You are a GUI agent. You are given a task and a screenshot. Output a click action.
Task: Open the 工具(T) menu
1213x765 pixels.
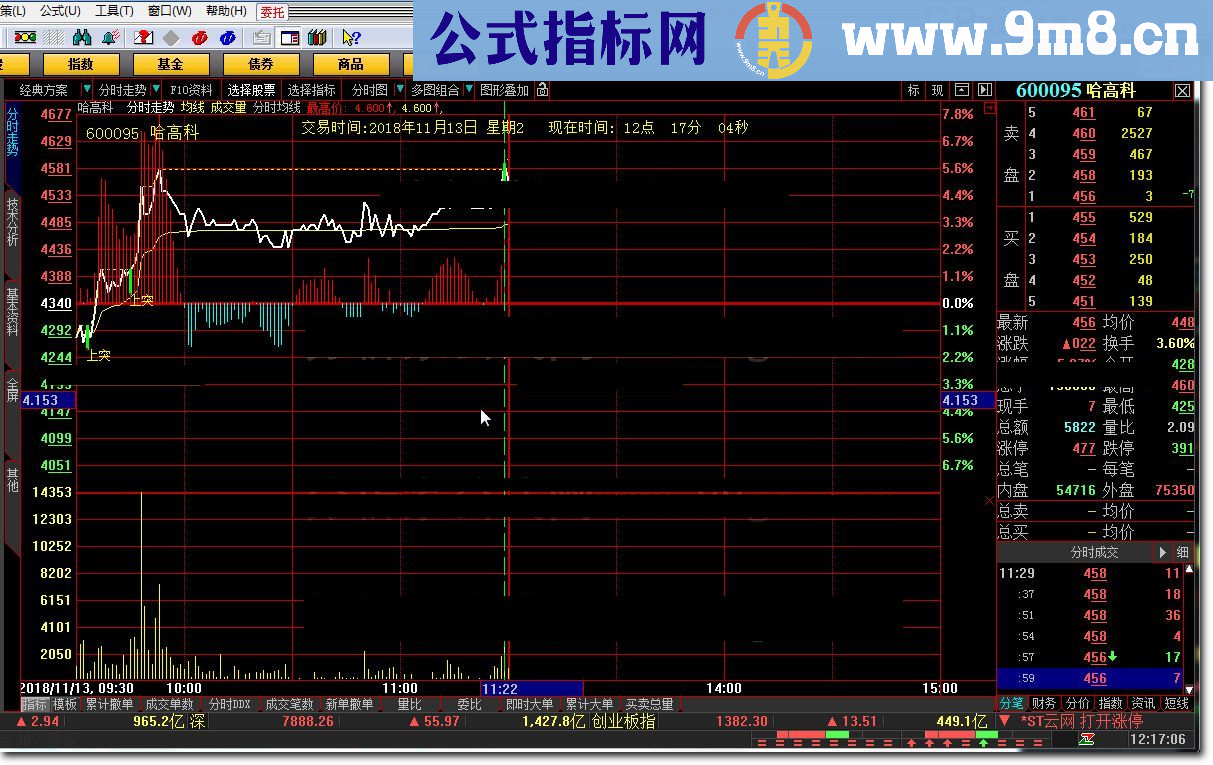pyautogui.click(x=114, y=11)
